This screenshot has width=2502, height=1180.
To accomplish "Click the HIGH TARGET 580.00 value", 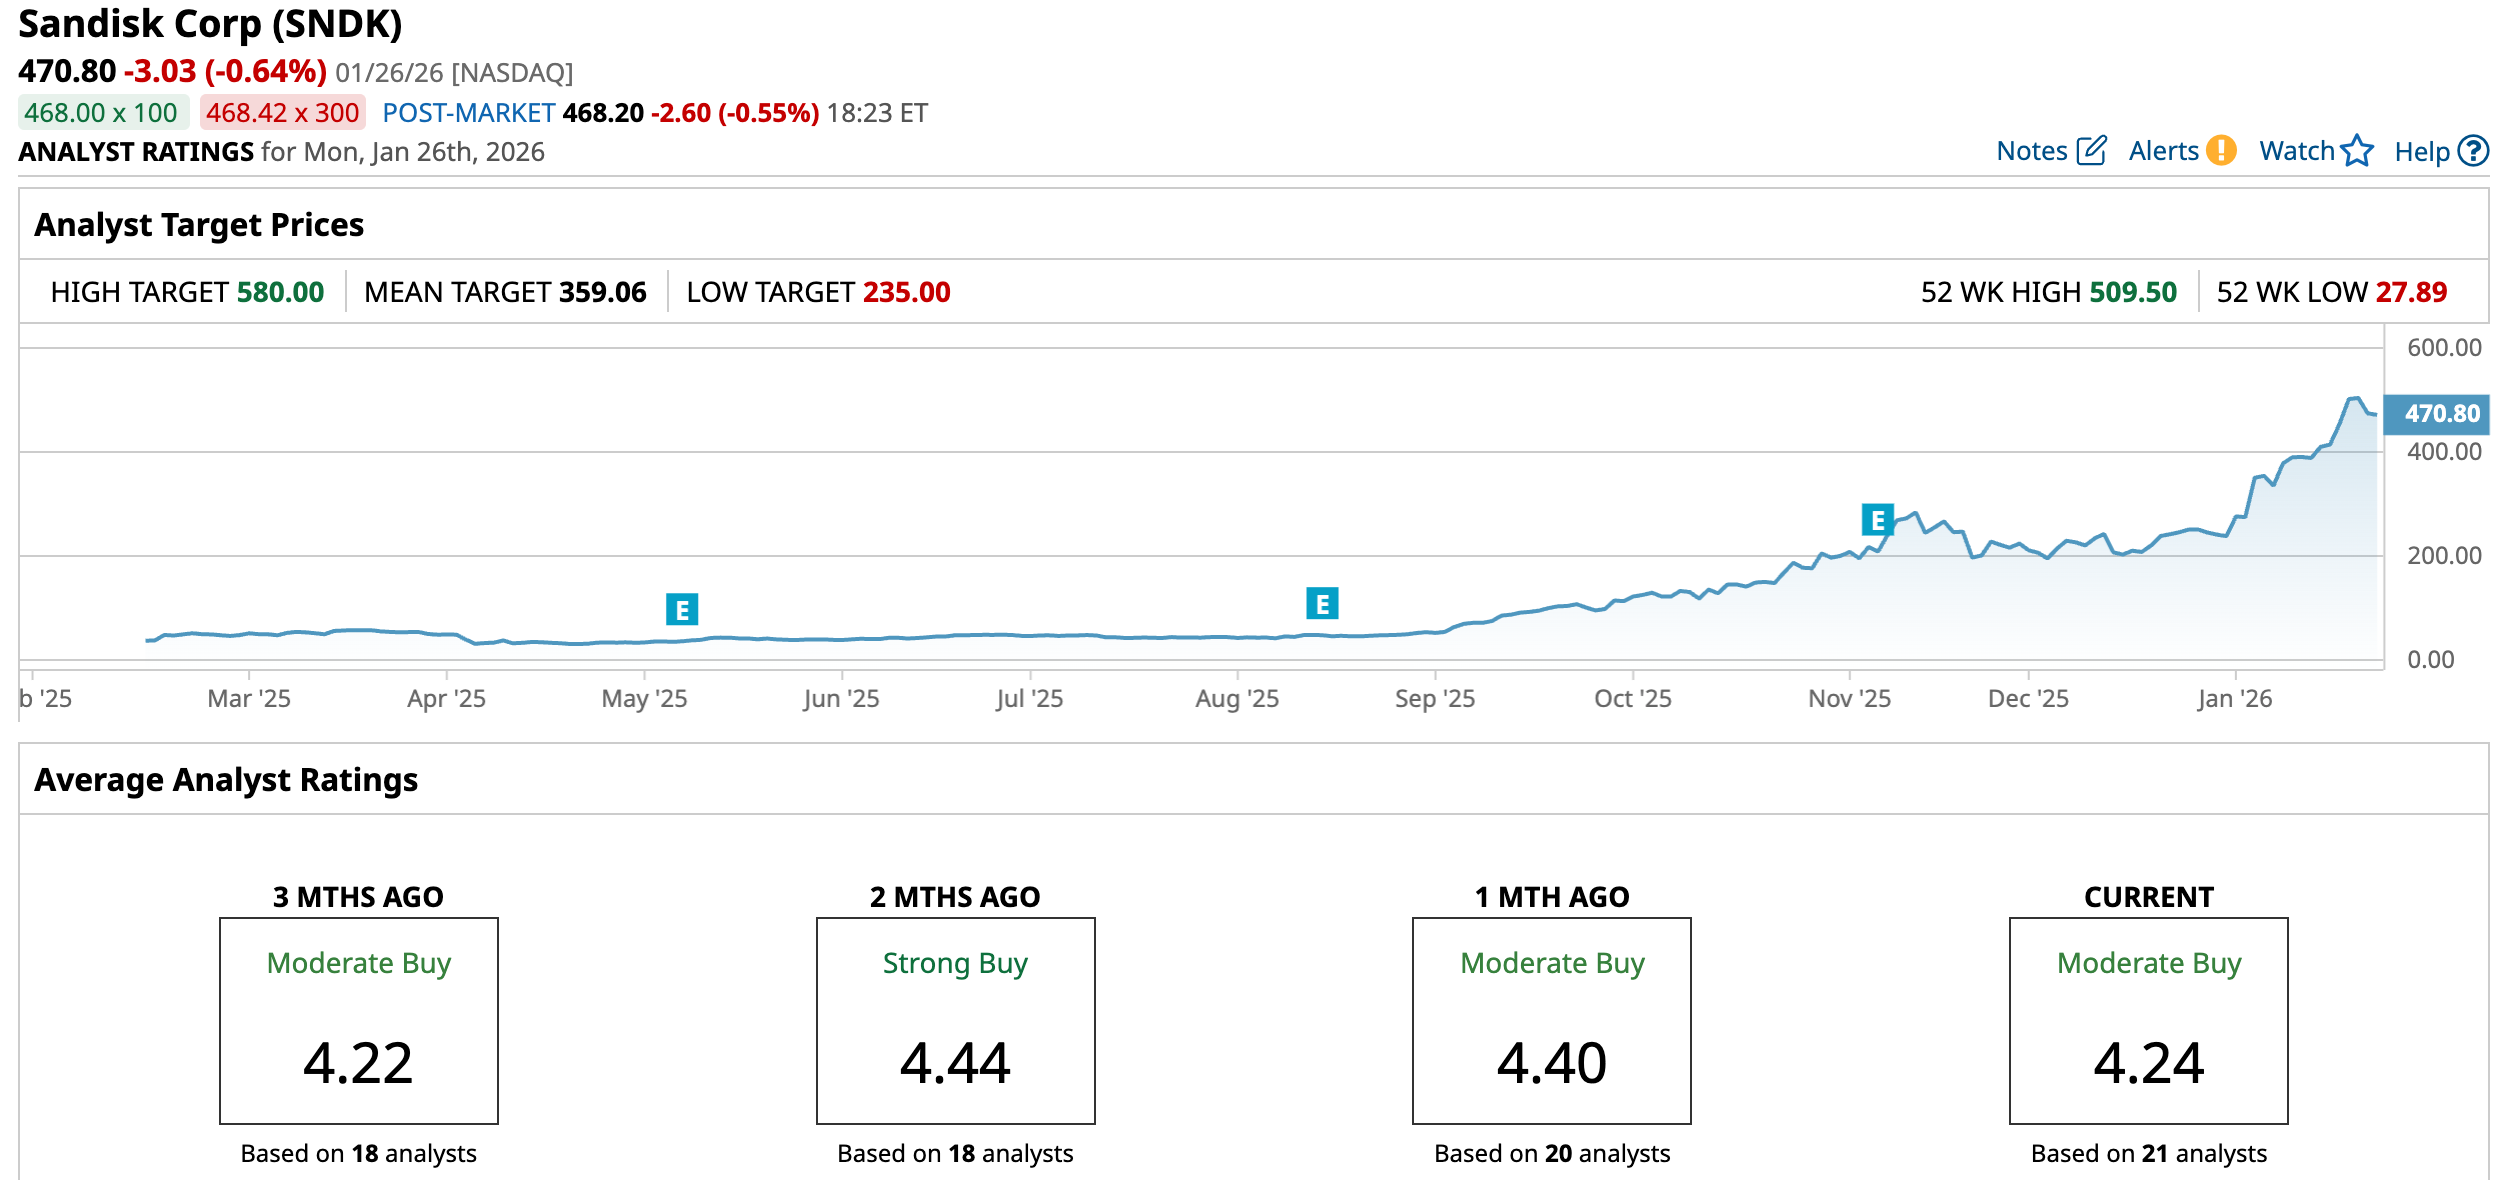I will point(280,292).
